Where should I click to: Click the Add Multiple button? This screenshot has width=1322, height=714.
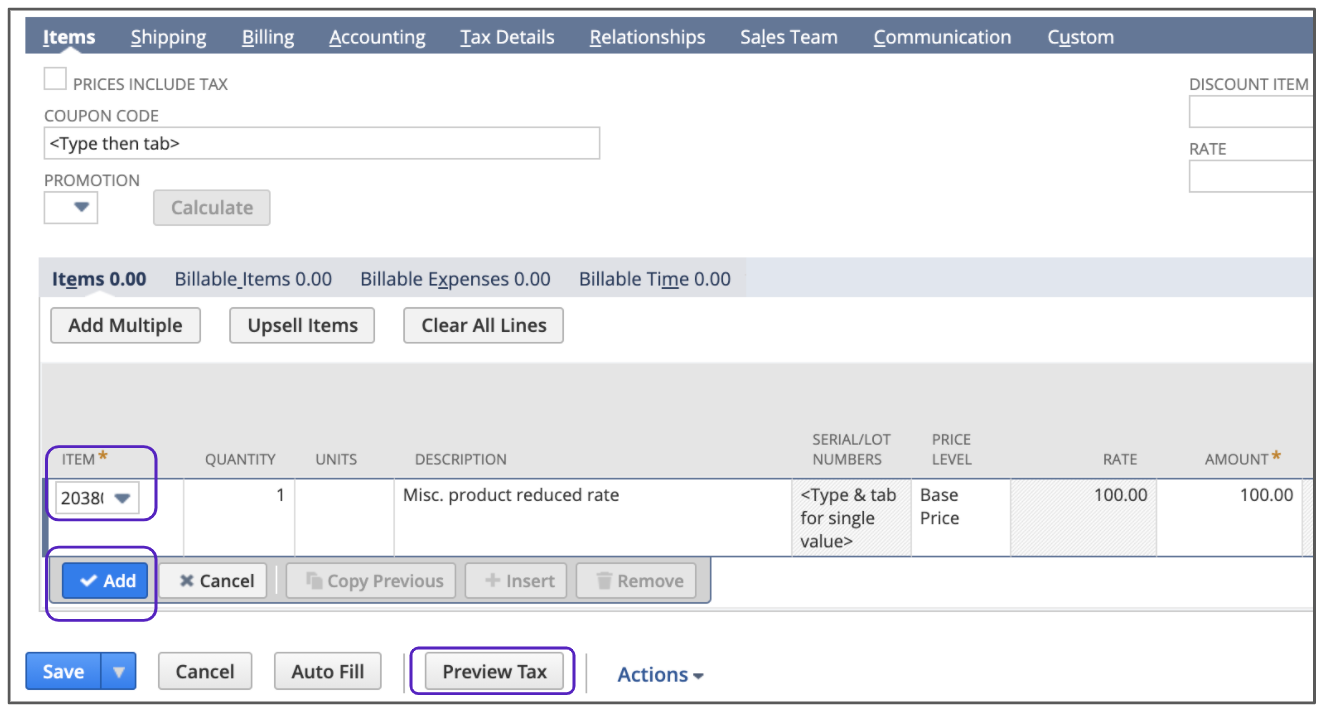125,326
